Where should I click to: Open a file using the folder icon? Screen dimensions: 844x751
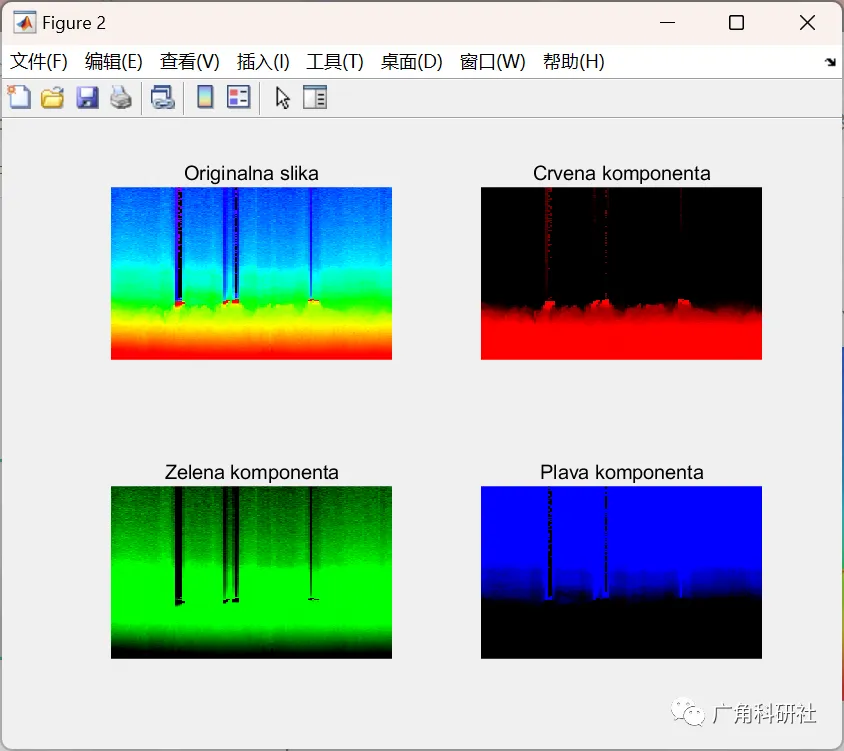click(x=52, y=97)
